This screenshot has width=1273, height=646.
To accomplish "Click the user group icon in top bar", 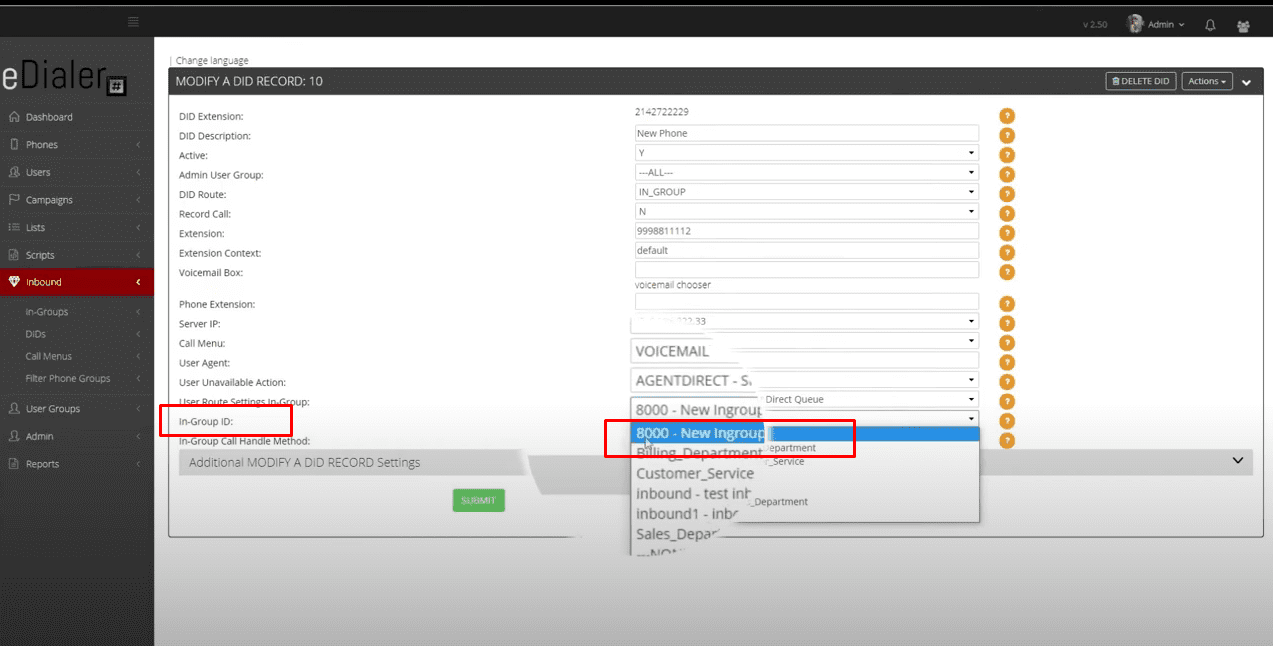I will pyautogui.click(x=1243, y=25).
